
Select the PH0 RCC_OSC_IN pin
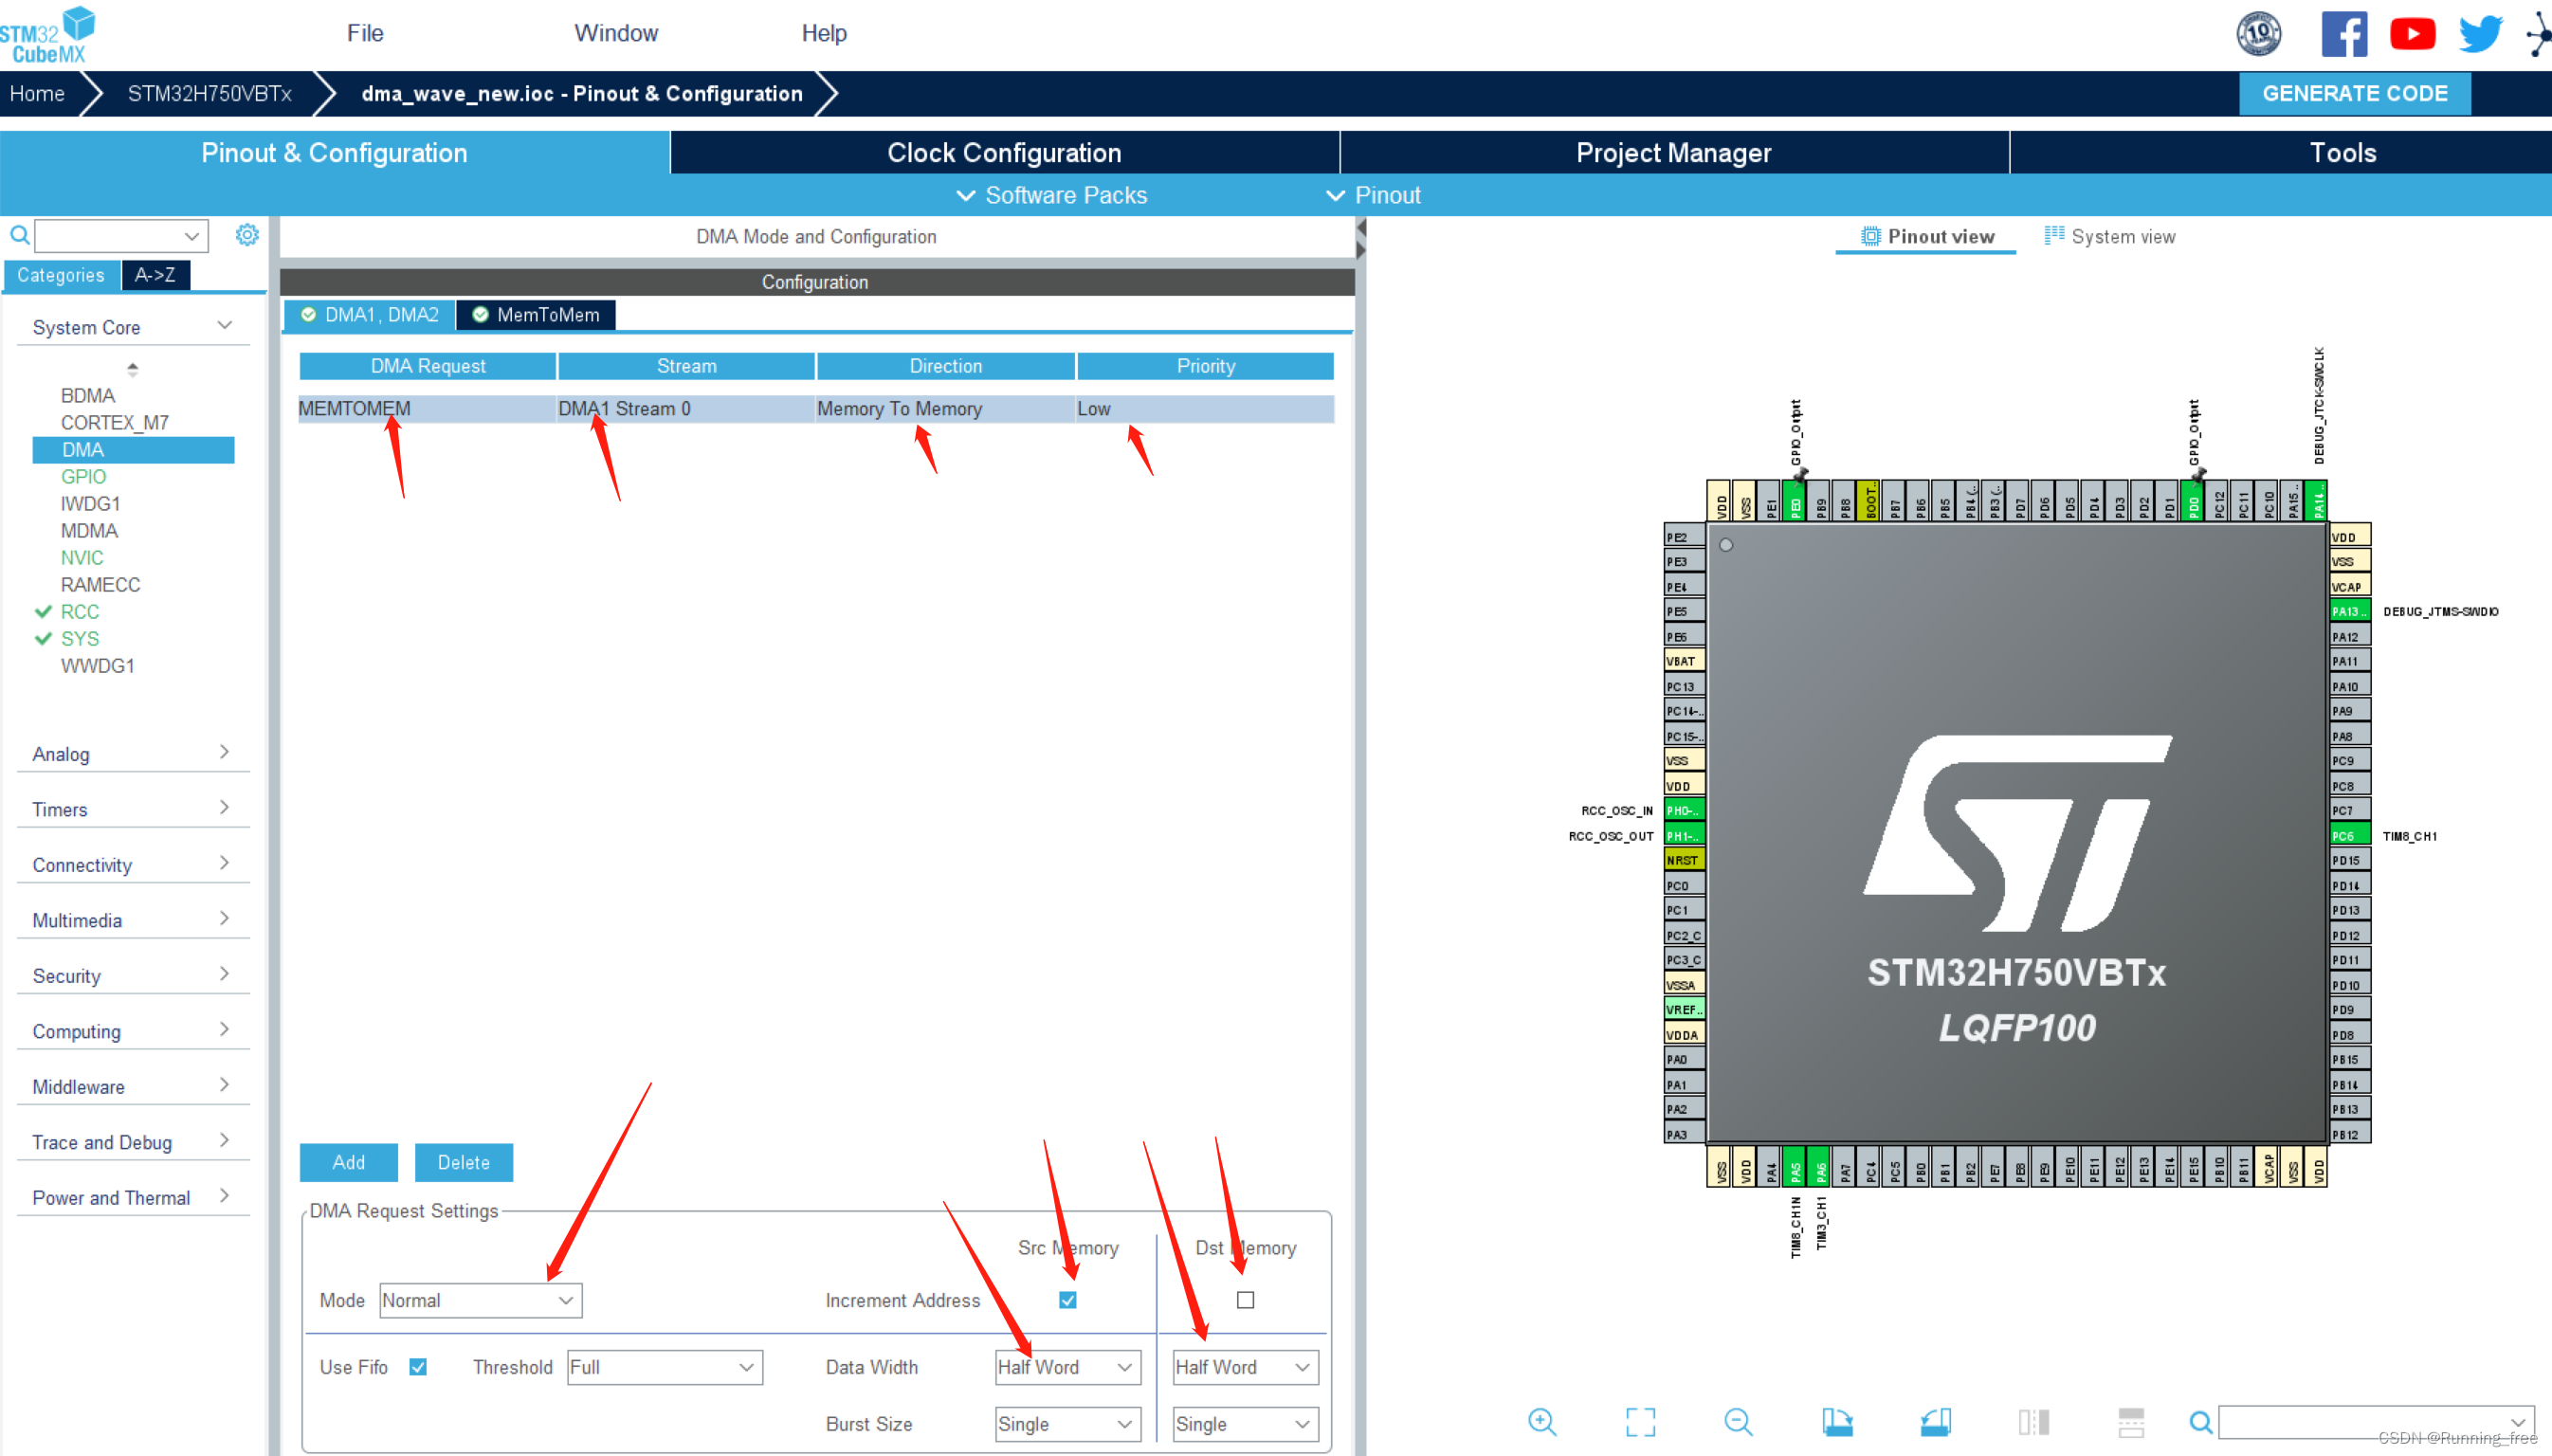pyautogui.click(x=1684, y=810)
